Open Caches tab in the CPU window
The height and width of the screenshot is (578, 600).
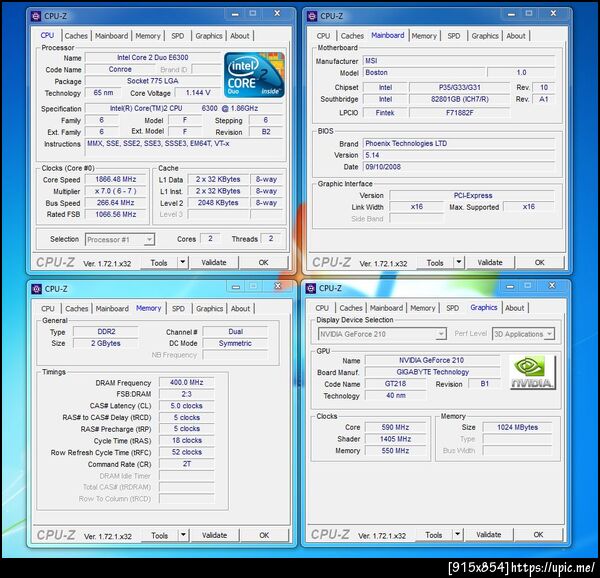click(x=76, y=36)
